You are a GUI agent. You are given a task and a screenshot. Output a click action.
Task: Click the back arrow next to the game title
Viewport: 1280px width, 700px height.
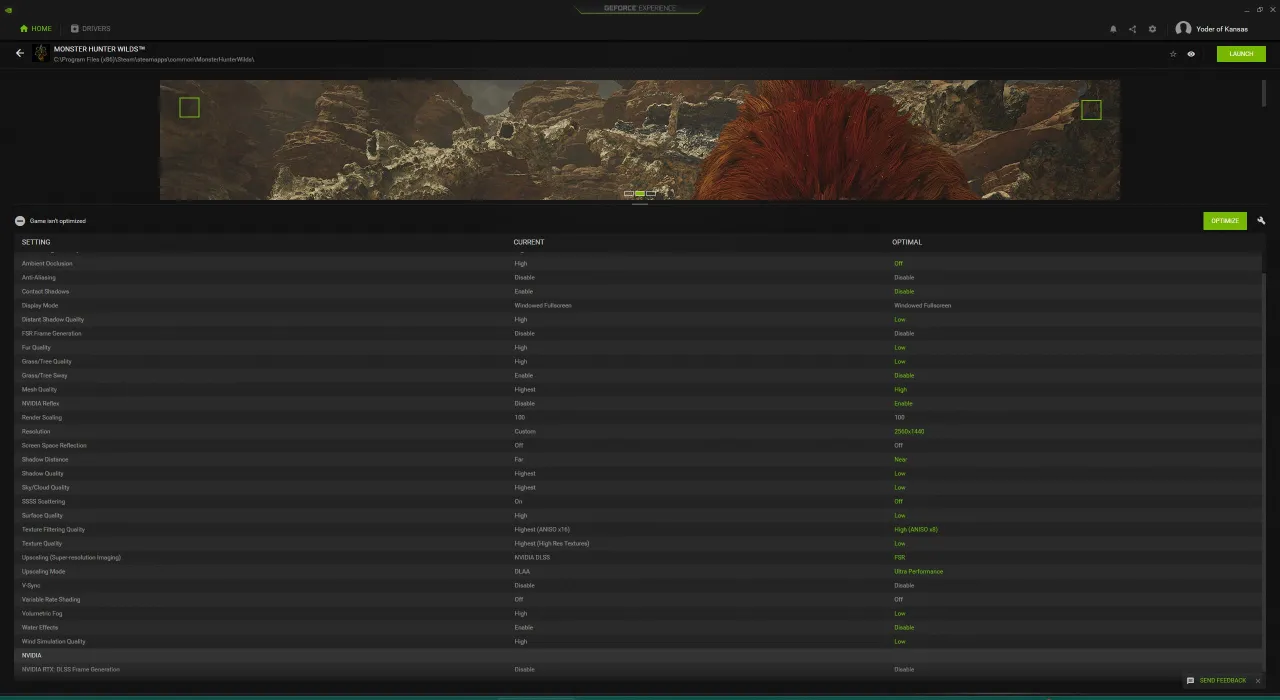click(x=19, y=53)
